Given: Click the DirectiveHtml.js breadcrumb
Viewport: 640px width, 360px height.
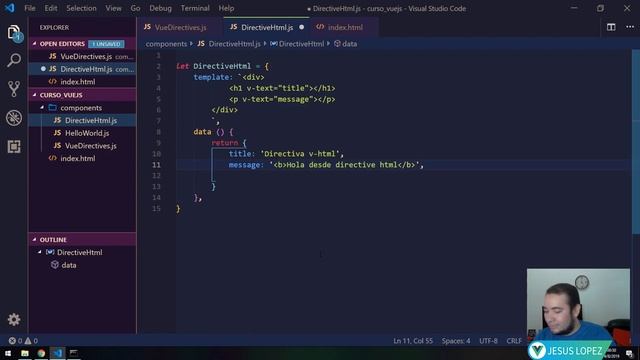Looking at the screenshot, I should click(229, 44).
